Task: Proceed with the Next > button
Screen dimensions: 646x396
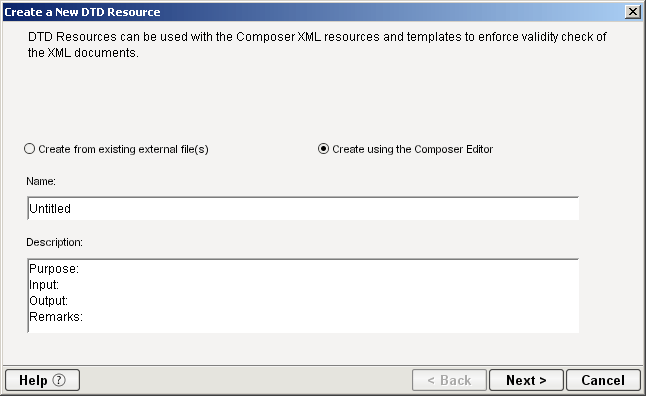Action: (526, 380)
